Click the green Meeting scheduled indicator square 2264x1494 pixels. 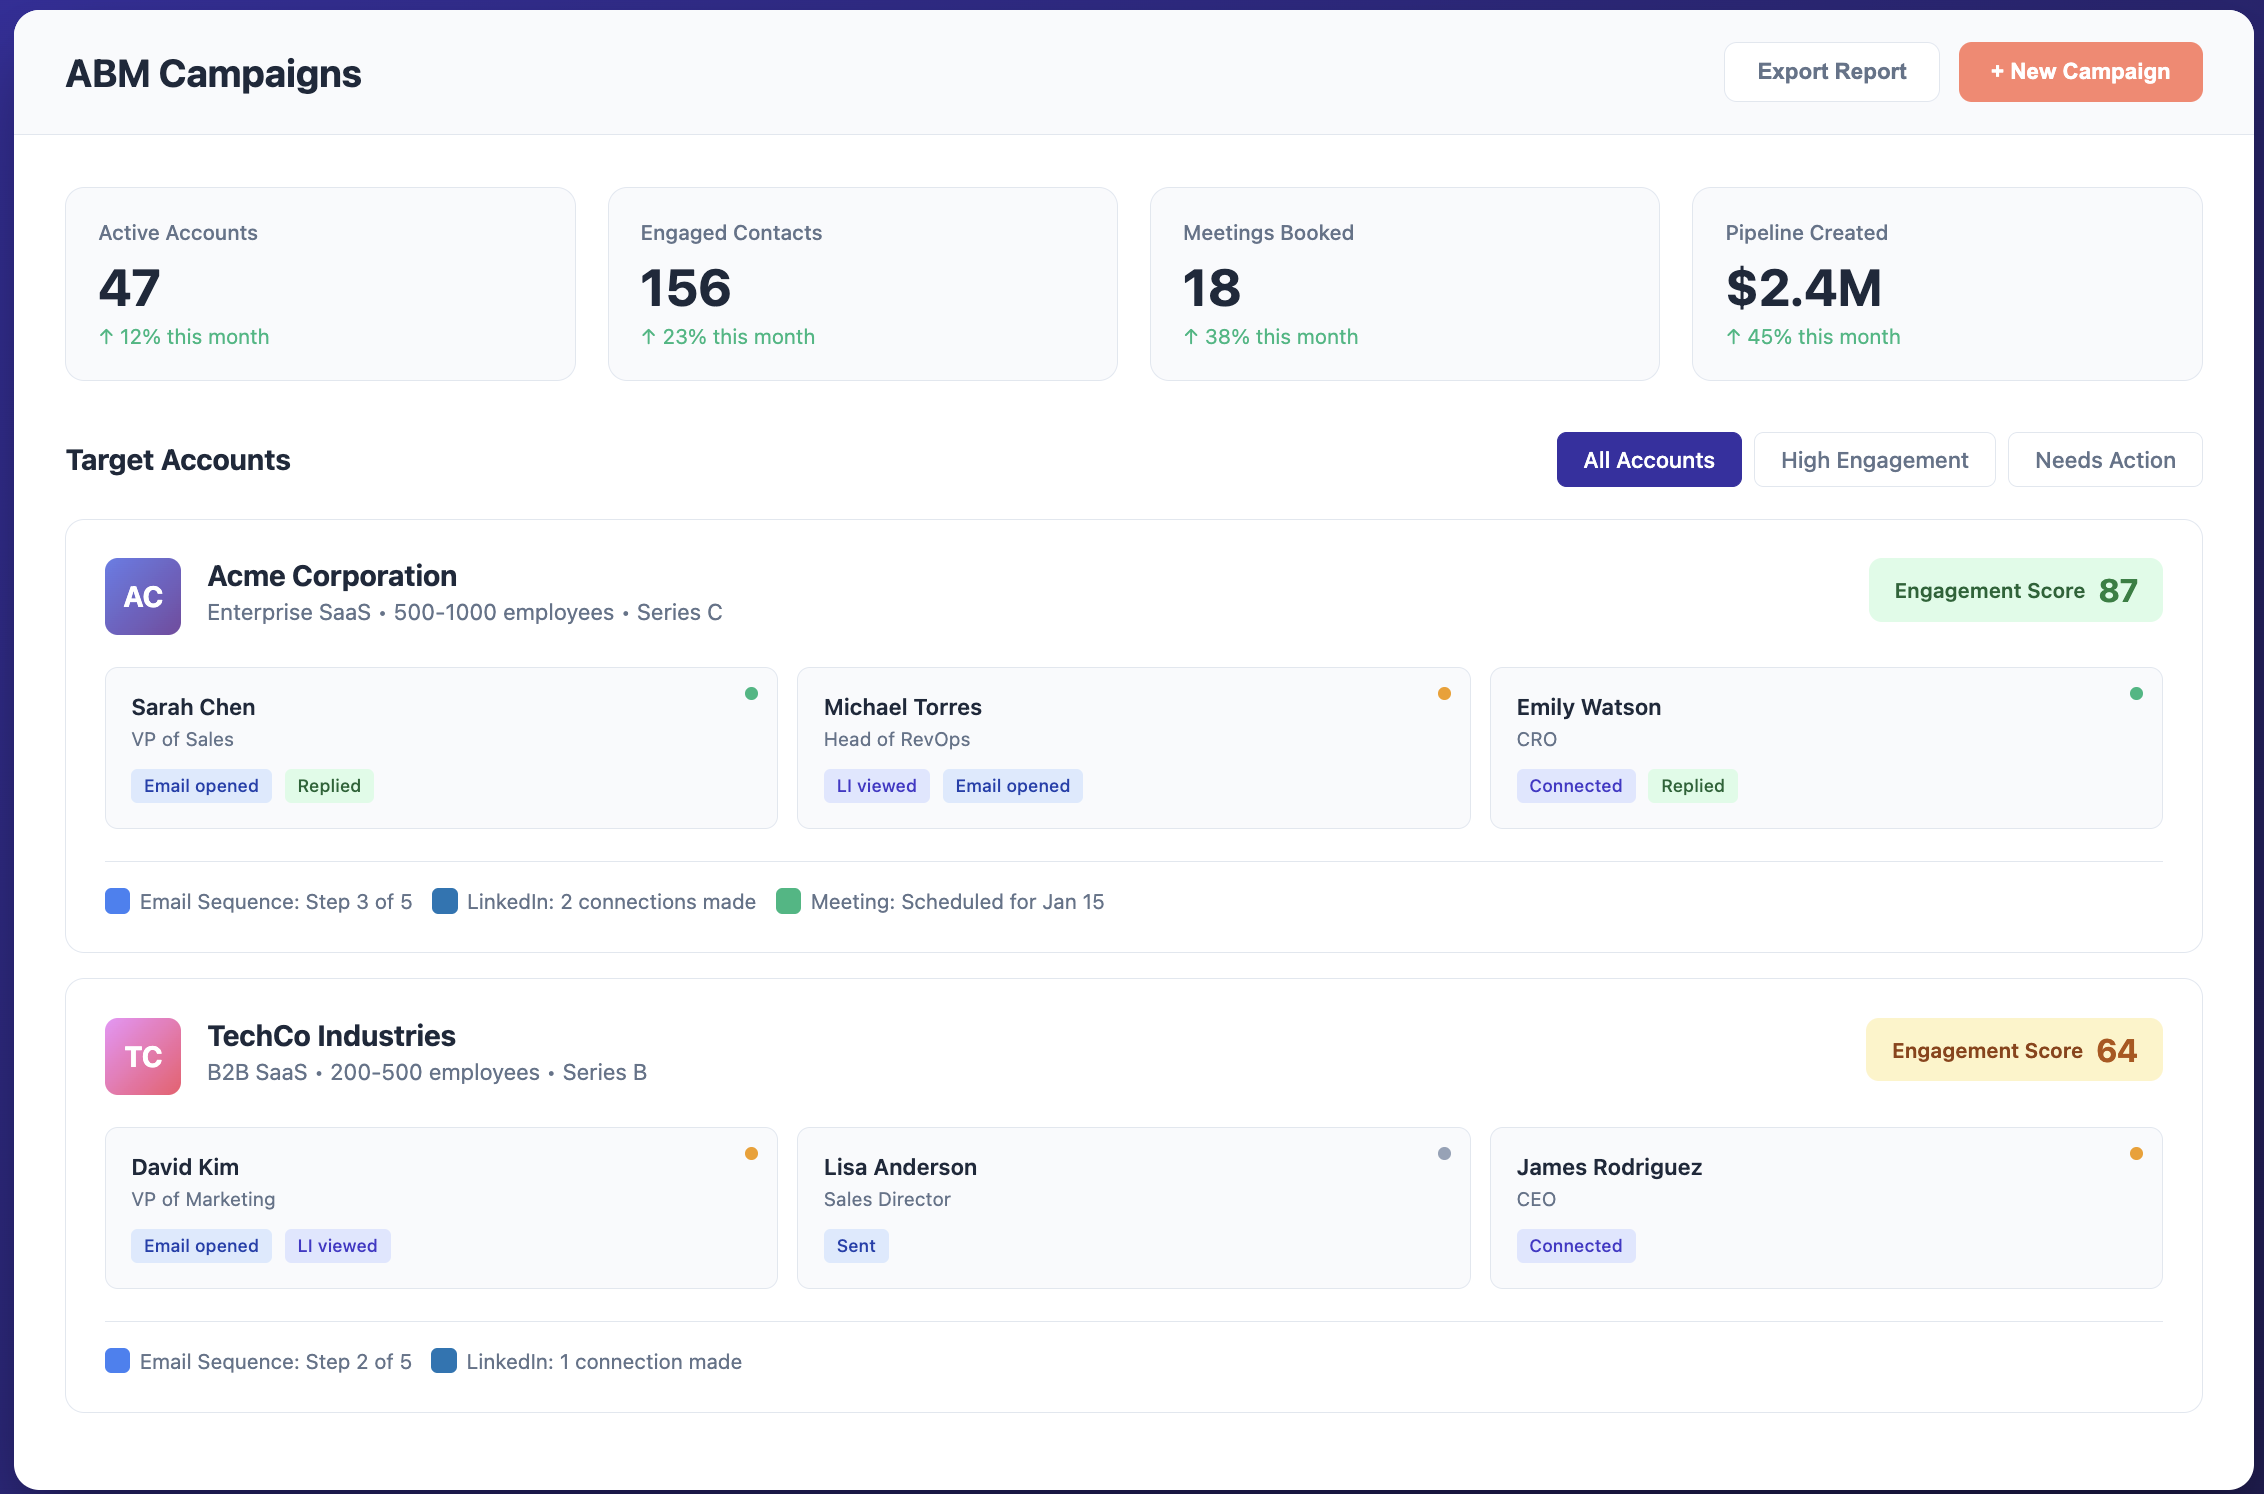[x=788, y=901]
